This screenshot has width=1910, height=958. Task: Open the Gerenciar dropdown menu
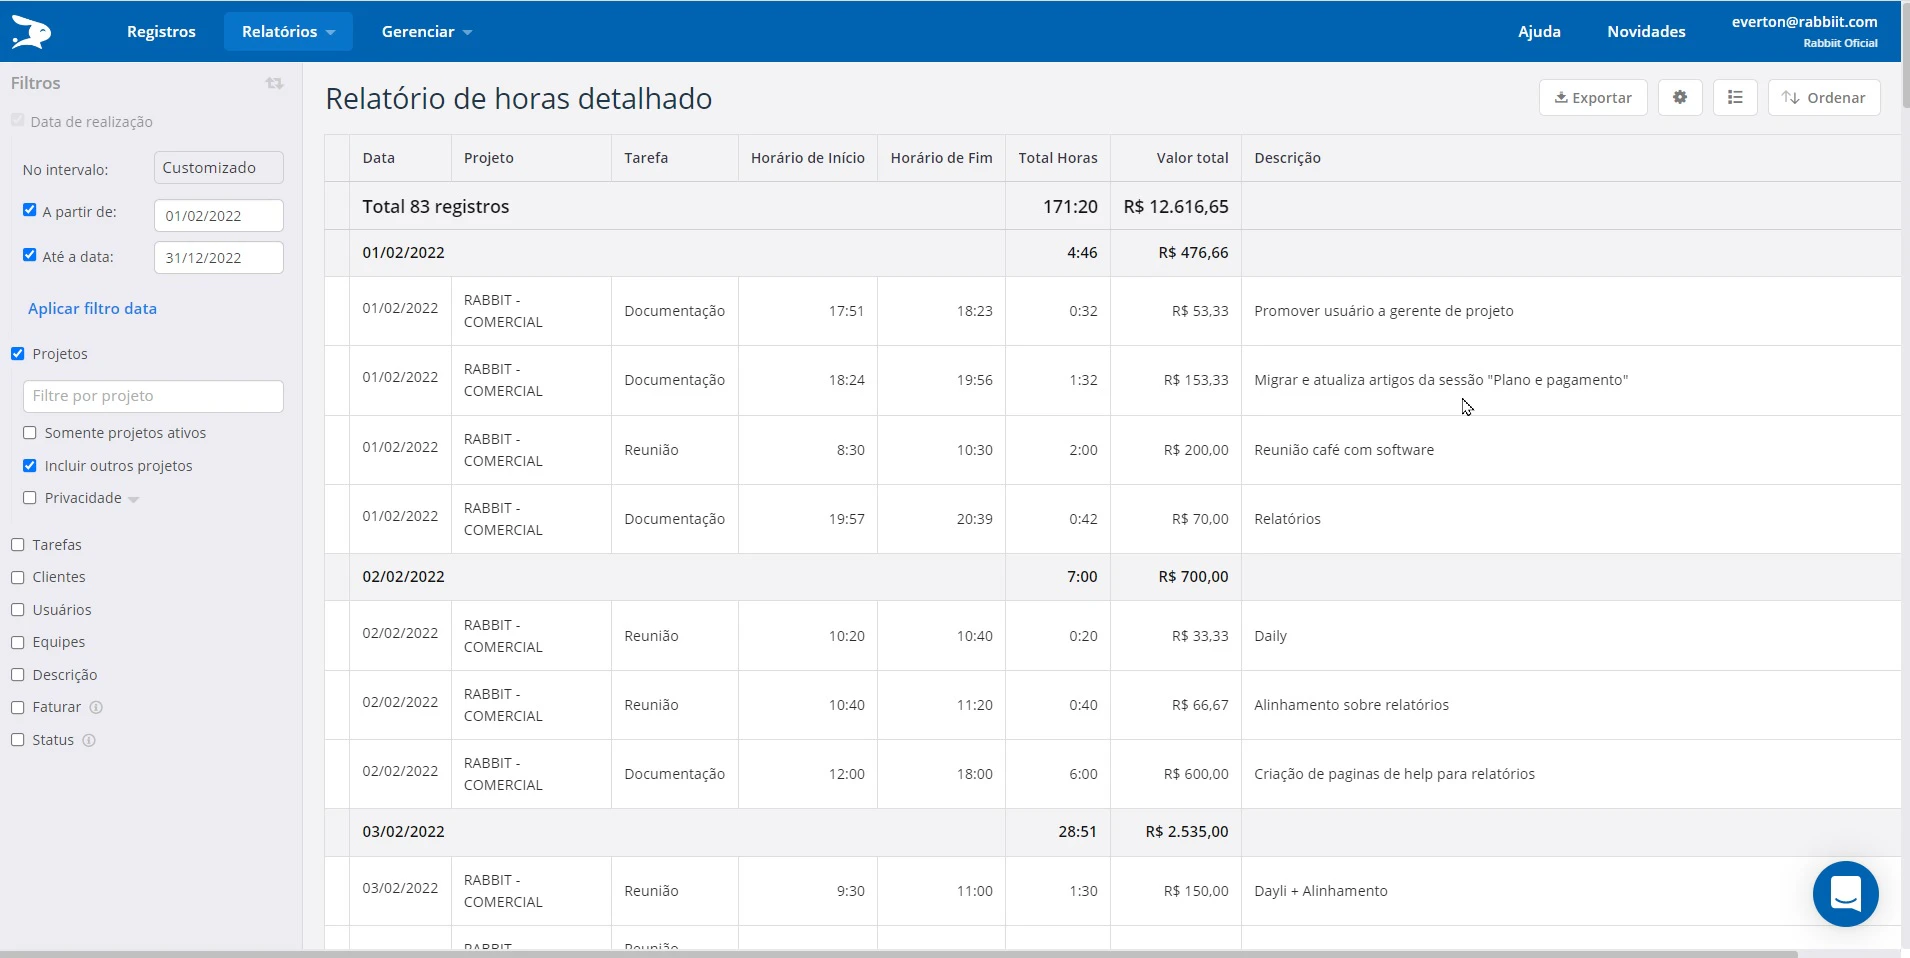[426, 31]
